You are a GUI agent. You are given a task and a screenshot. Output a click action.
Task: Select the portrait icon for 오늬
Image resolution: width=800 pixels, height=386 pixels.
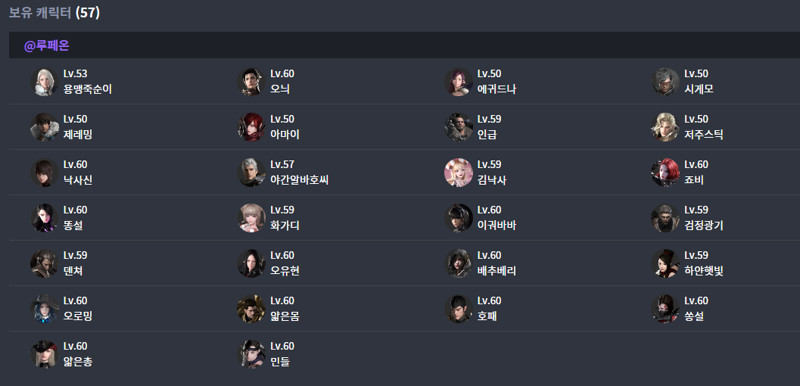(252, 82)
